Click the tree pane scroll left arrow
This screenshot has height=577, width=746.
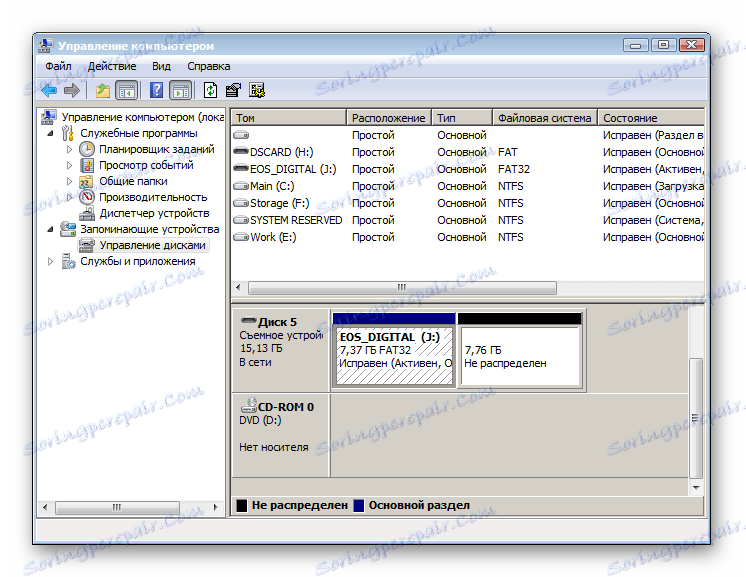coord(45,508)
